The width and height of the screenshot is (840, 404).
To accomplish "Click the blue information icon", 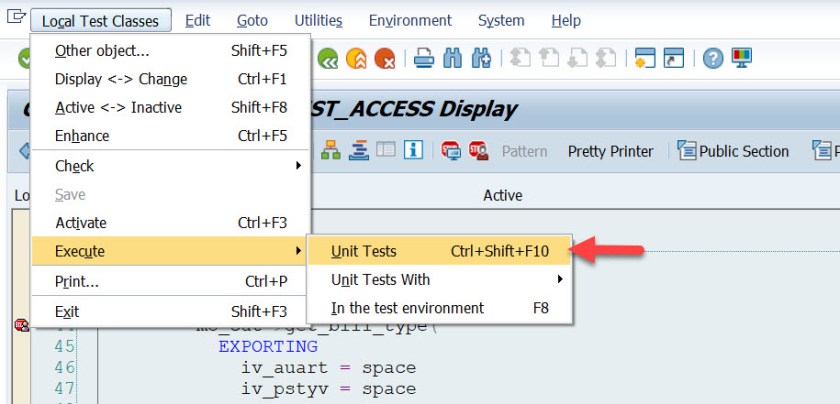I will 413,151.
